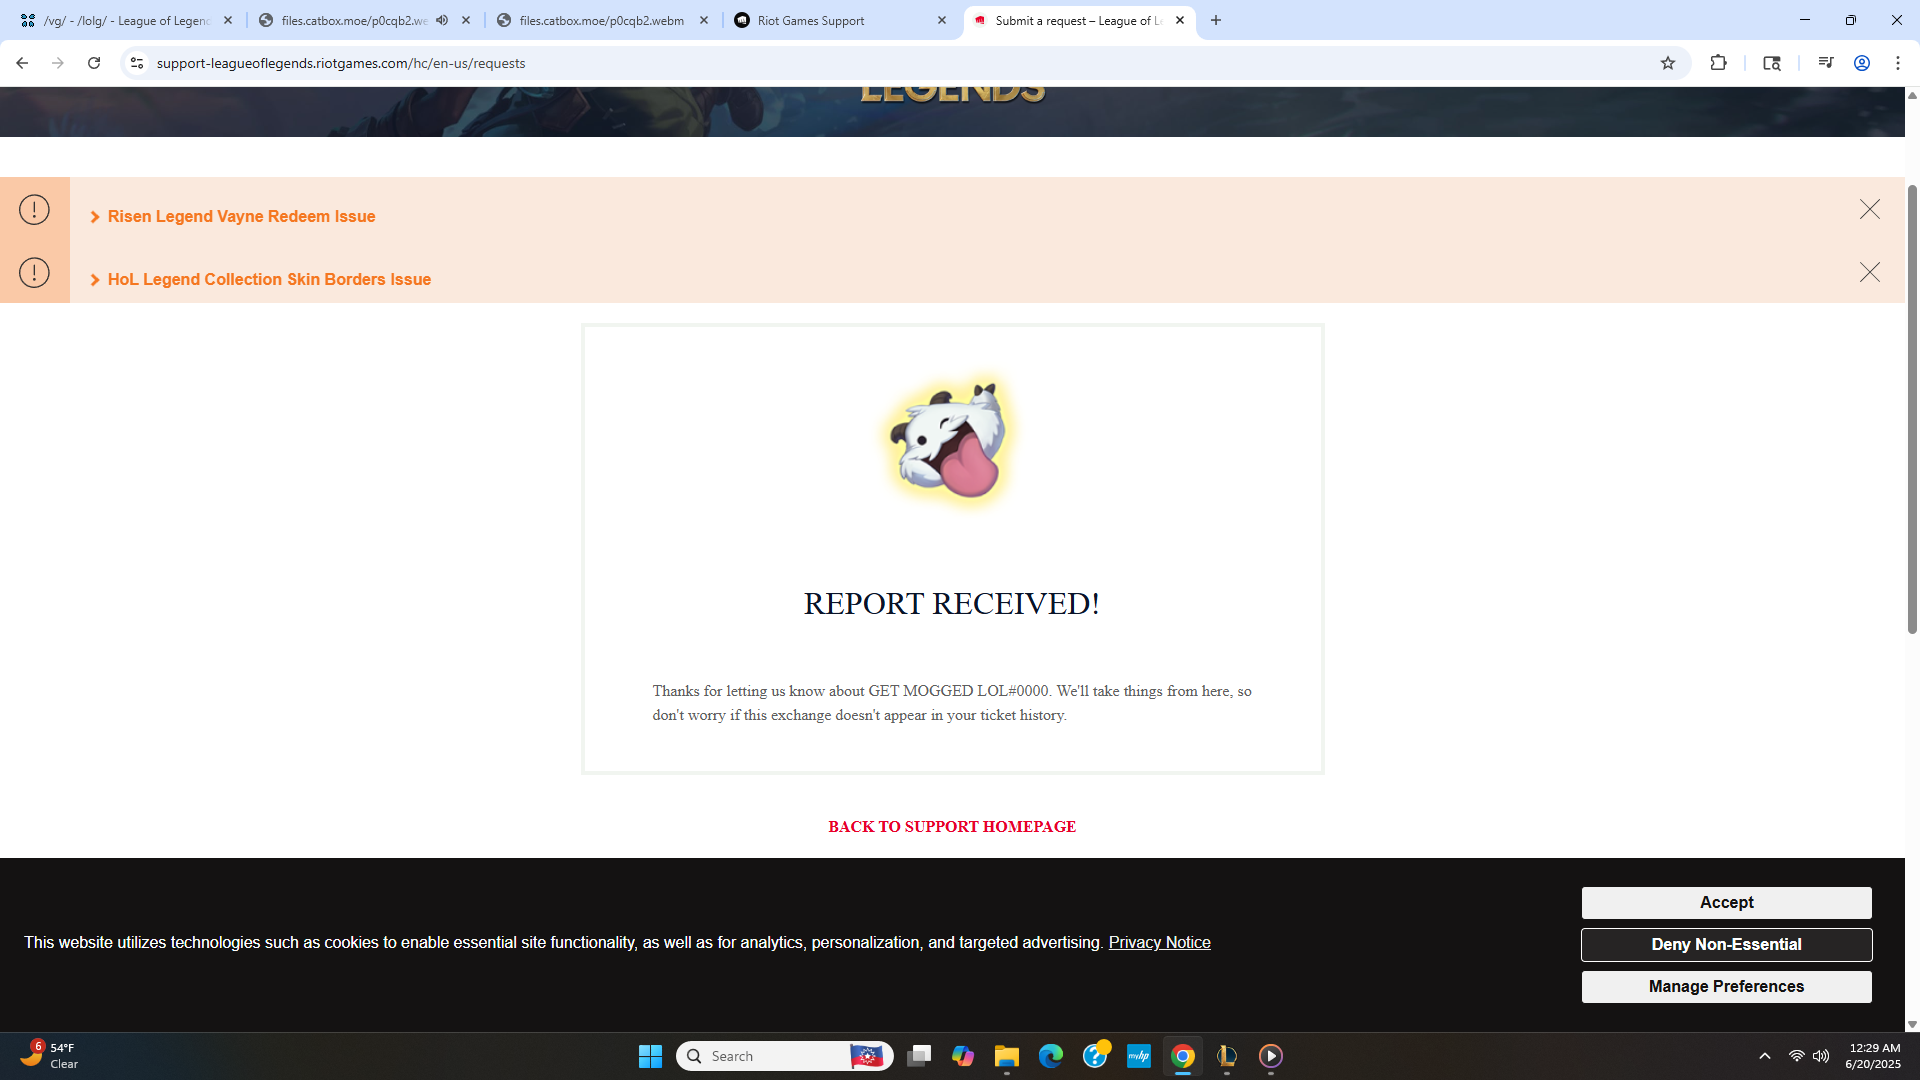Open the Privacy Notice link

(x=1159, y=942)
